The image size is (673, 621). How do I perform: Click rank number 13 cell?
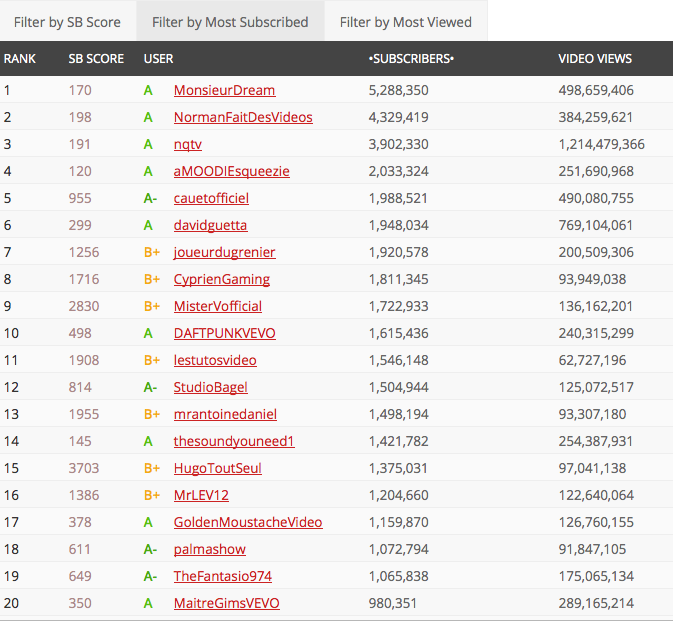(11, 415)
